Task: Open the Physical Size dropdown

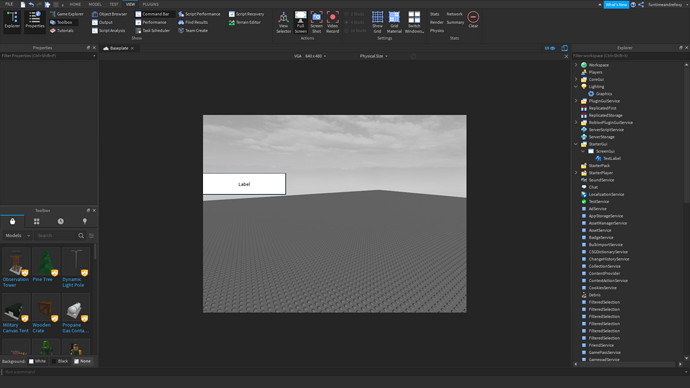Action: coord(374,56)
